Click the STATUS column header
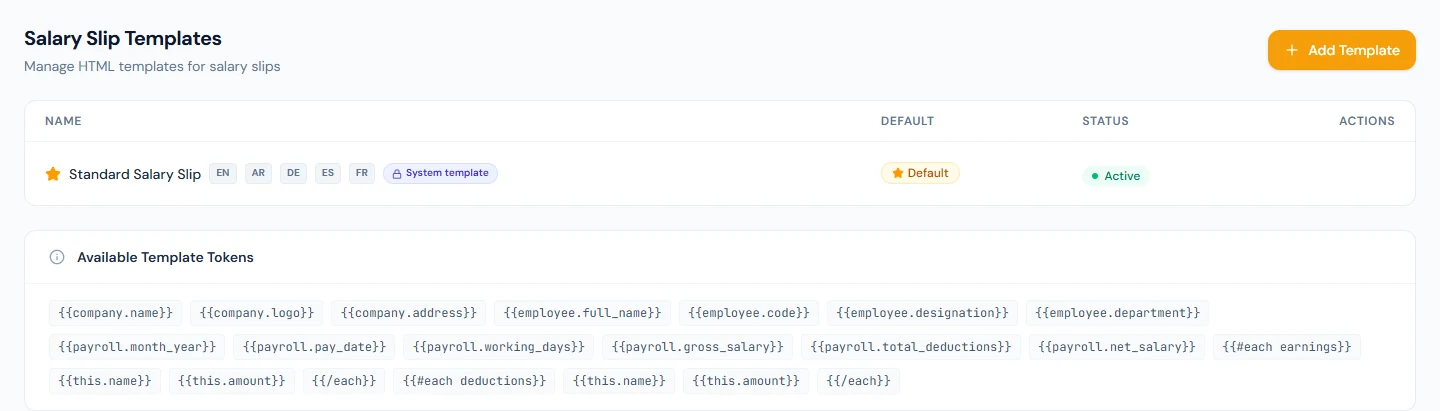 (x=1105, y=121)
